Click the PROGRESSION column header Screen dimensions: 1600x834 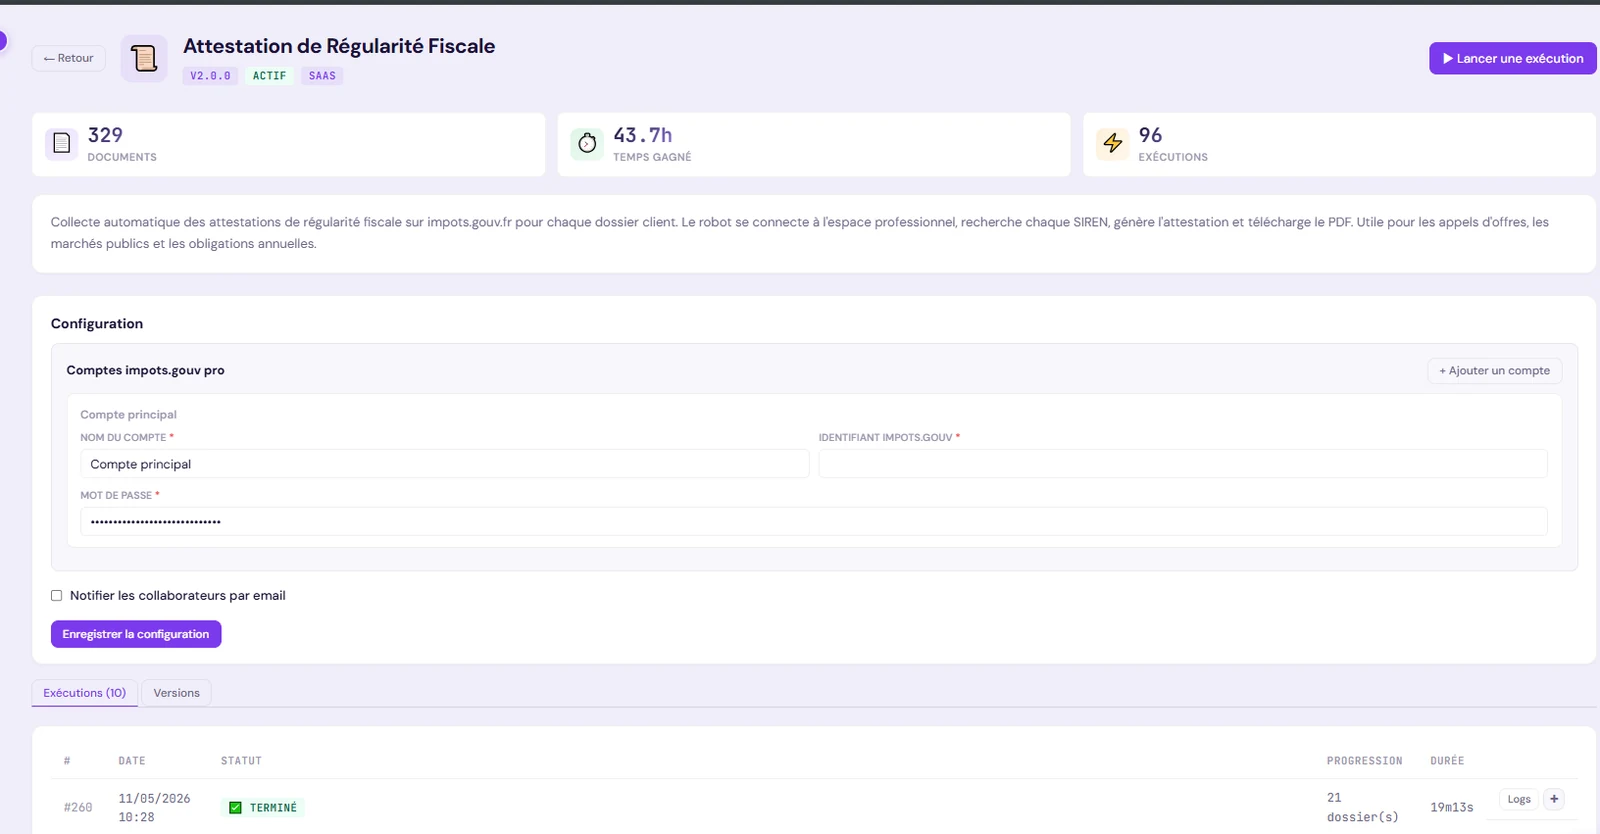[x=1364, y=761]
